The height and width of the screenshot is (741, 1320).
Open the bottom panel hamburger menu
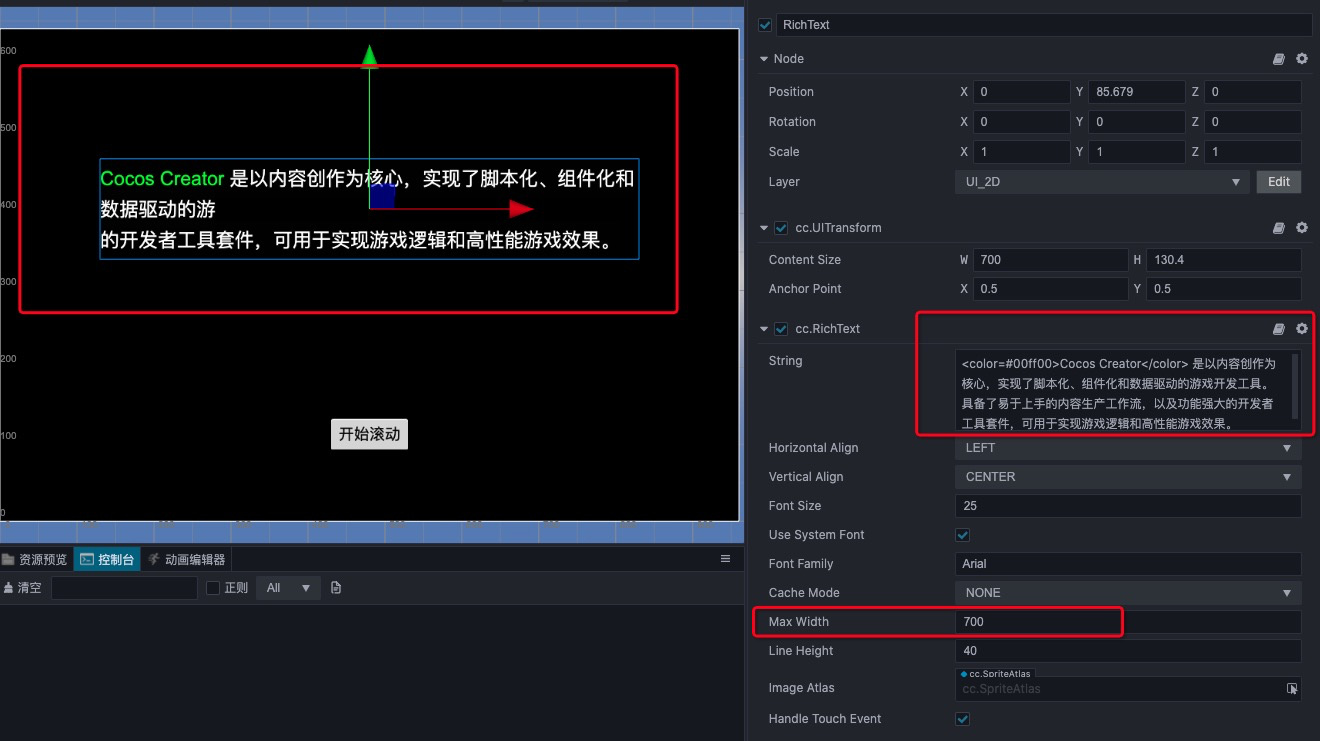point(726,559)
